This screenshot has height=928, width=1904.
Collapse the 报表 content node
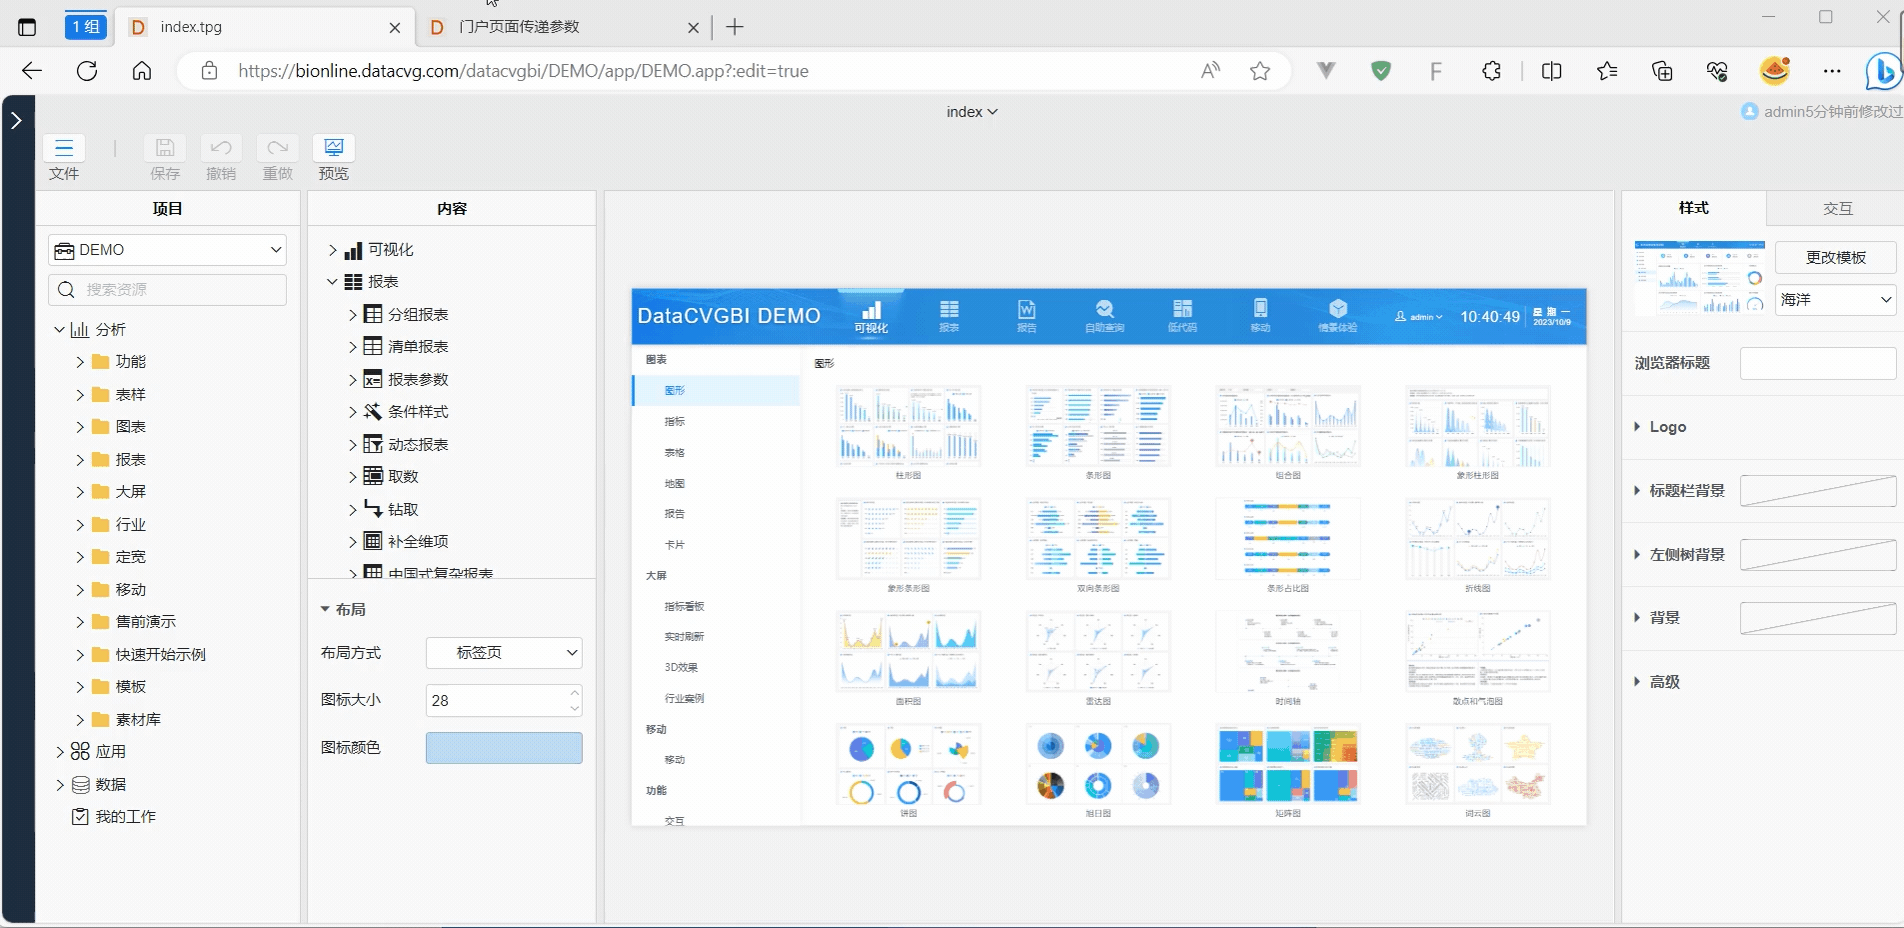[333, 282]
